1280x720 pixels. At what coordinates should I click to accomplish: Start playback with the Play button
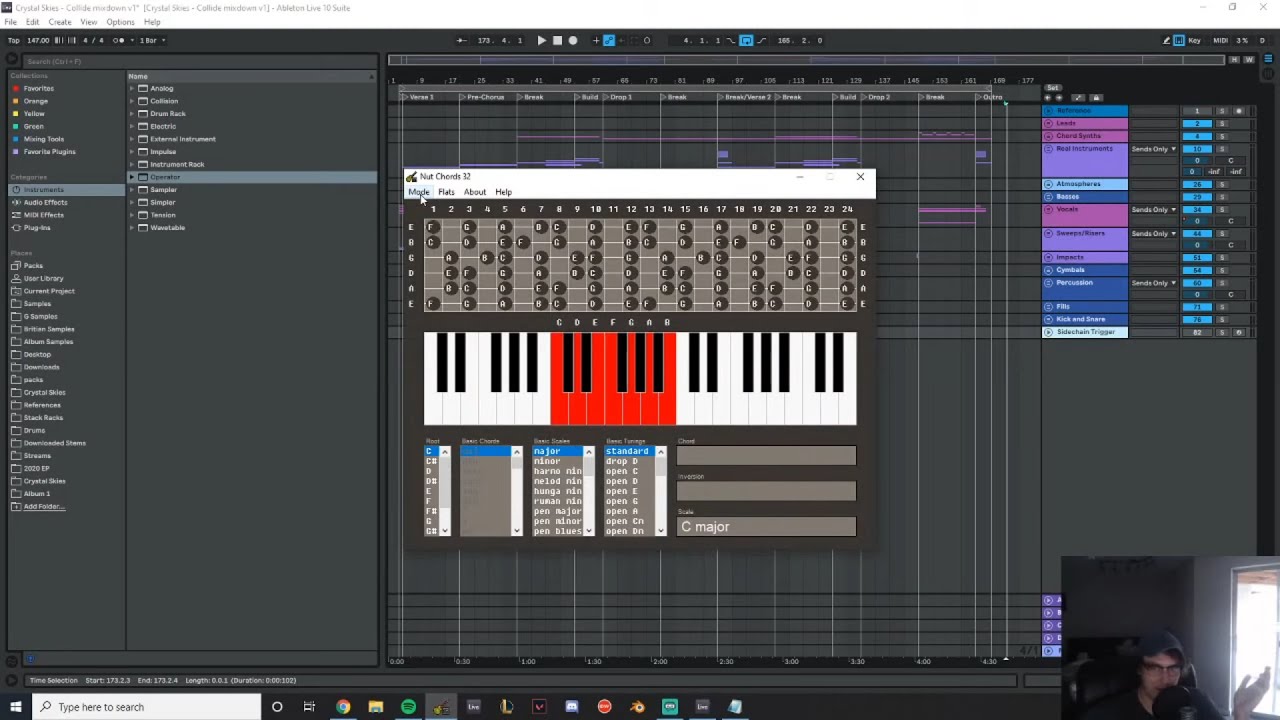point(541,40)
